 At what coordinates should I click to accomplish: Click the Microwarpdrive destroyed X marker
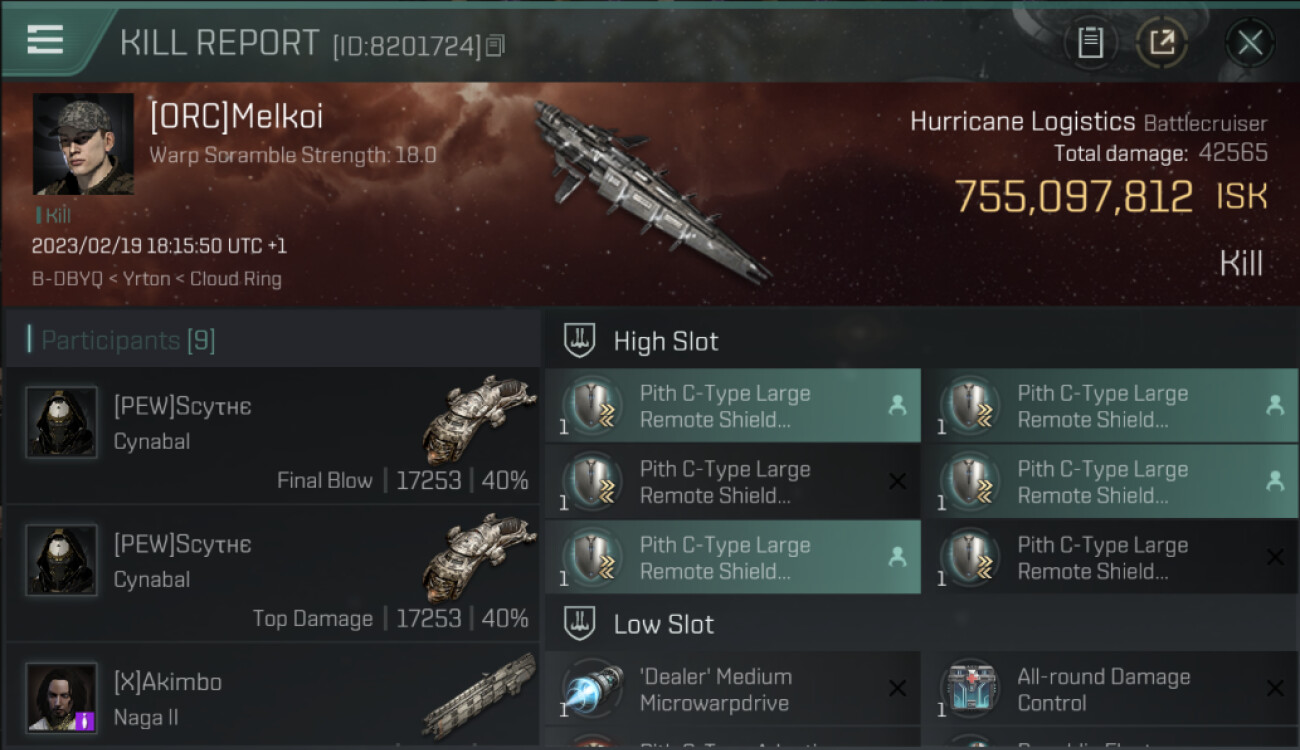[897, 688]
